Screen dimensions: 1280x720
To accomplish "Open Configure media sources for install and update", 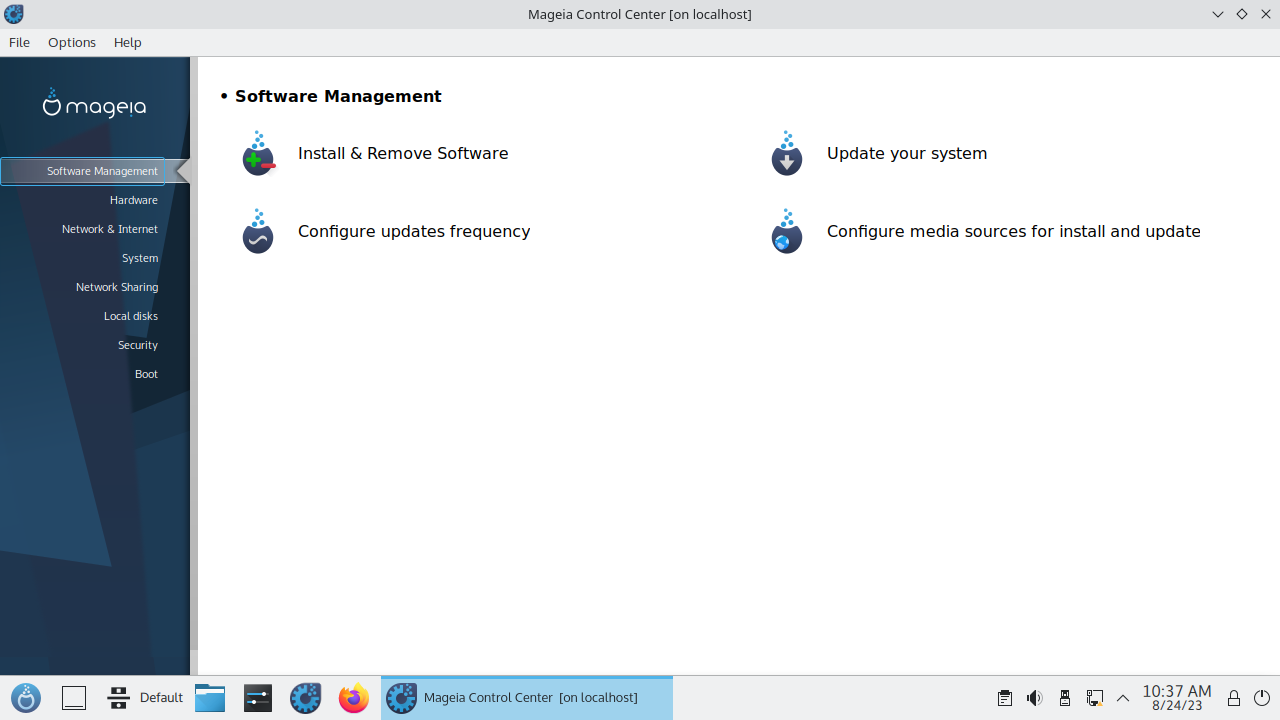I will point(1014,231).
